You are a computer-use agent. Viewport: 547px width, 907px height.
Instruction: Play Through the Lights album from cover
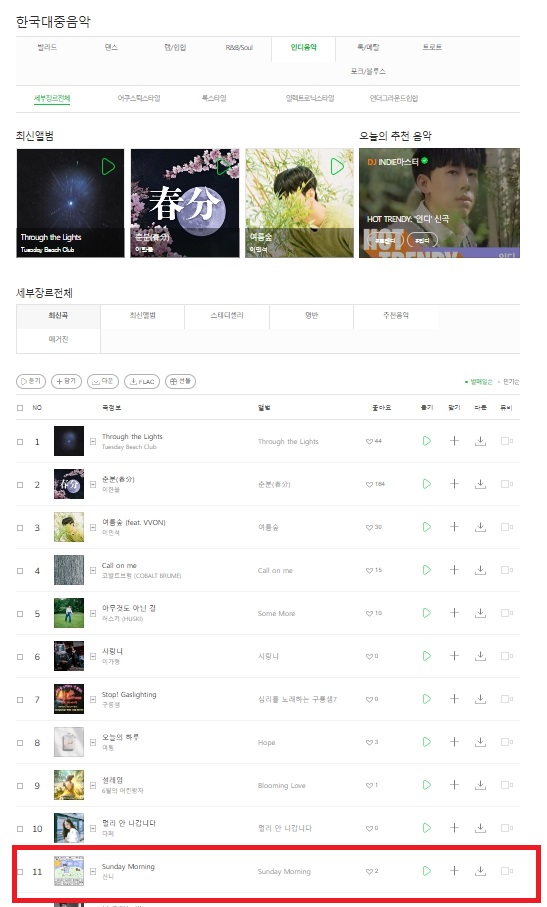(x=108, y=167)
